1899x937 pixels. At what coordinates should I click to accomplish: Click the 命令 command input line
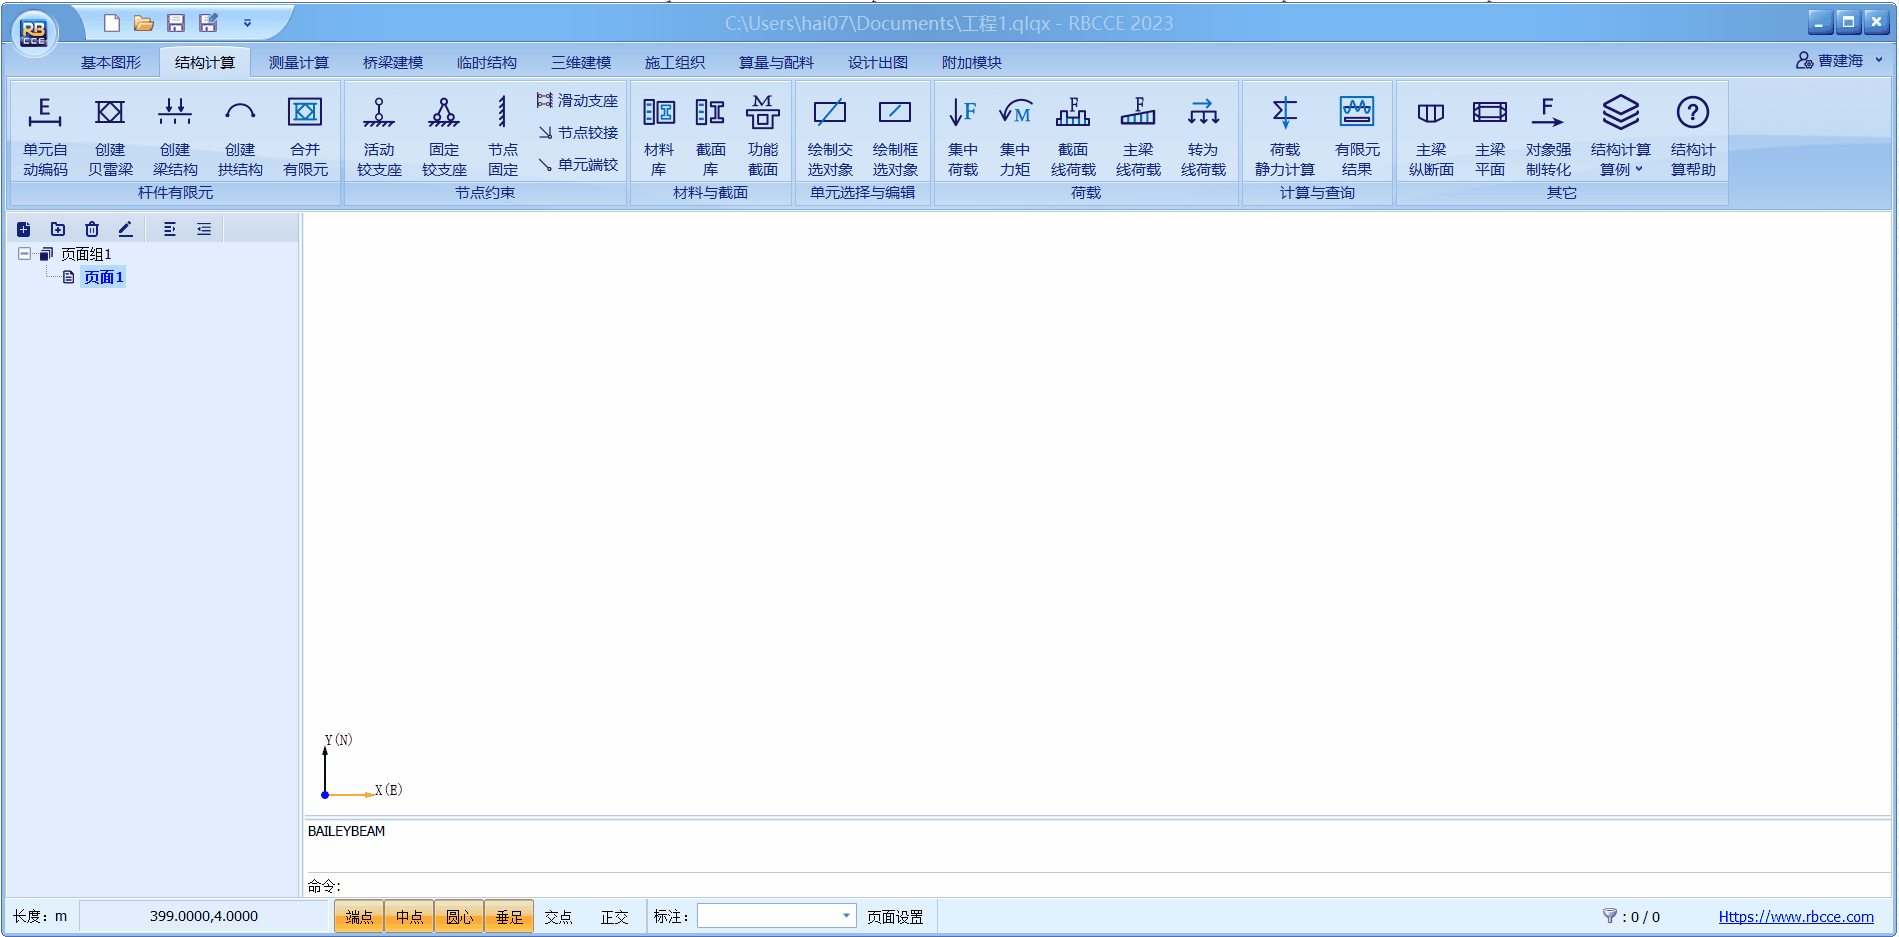[x=1100, y=886]
